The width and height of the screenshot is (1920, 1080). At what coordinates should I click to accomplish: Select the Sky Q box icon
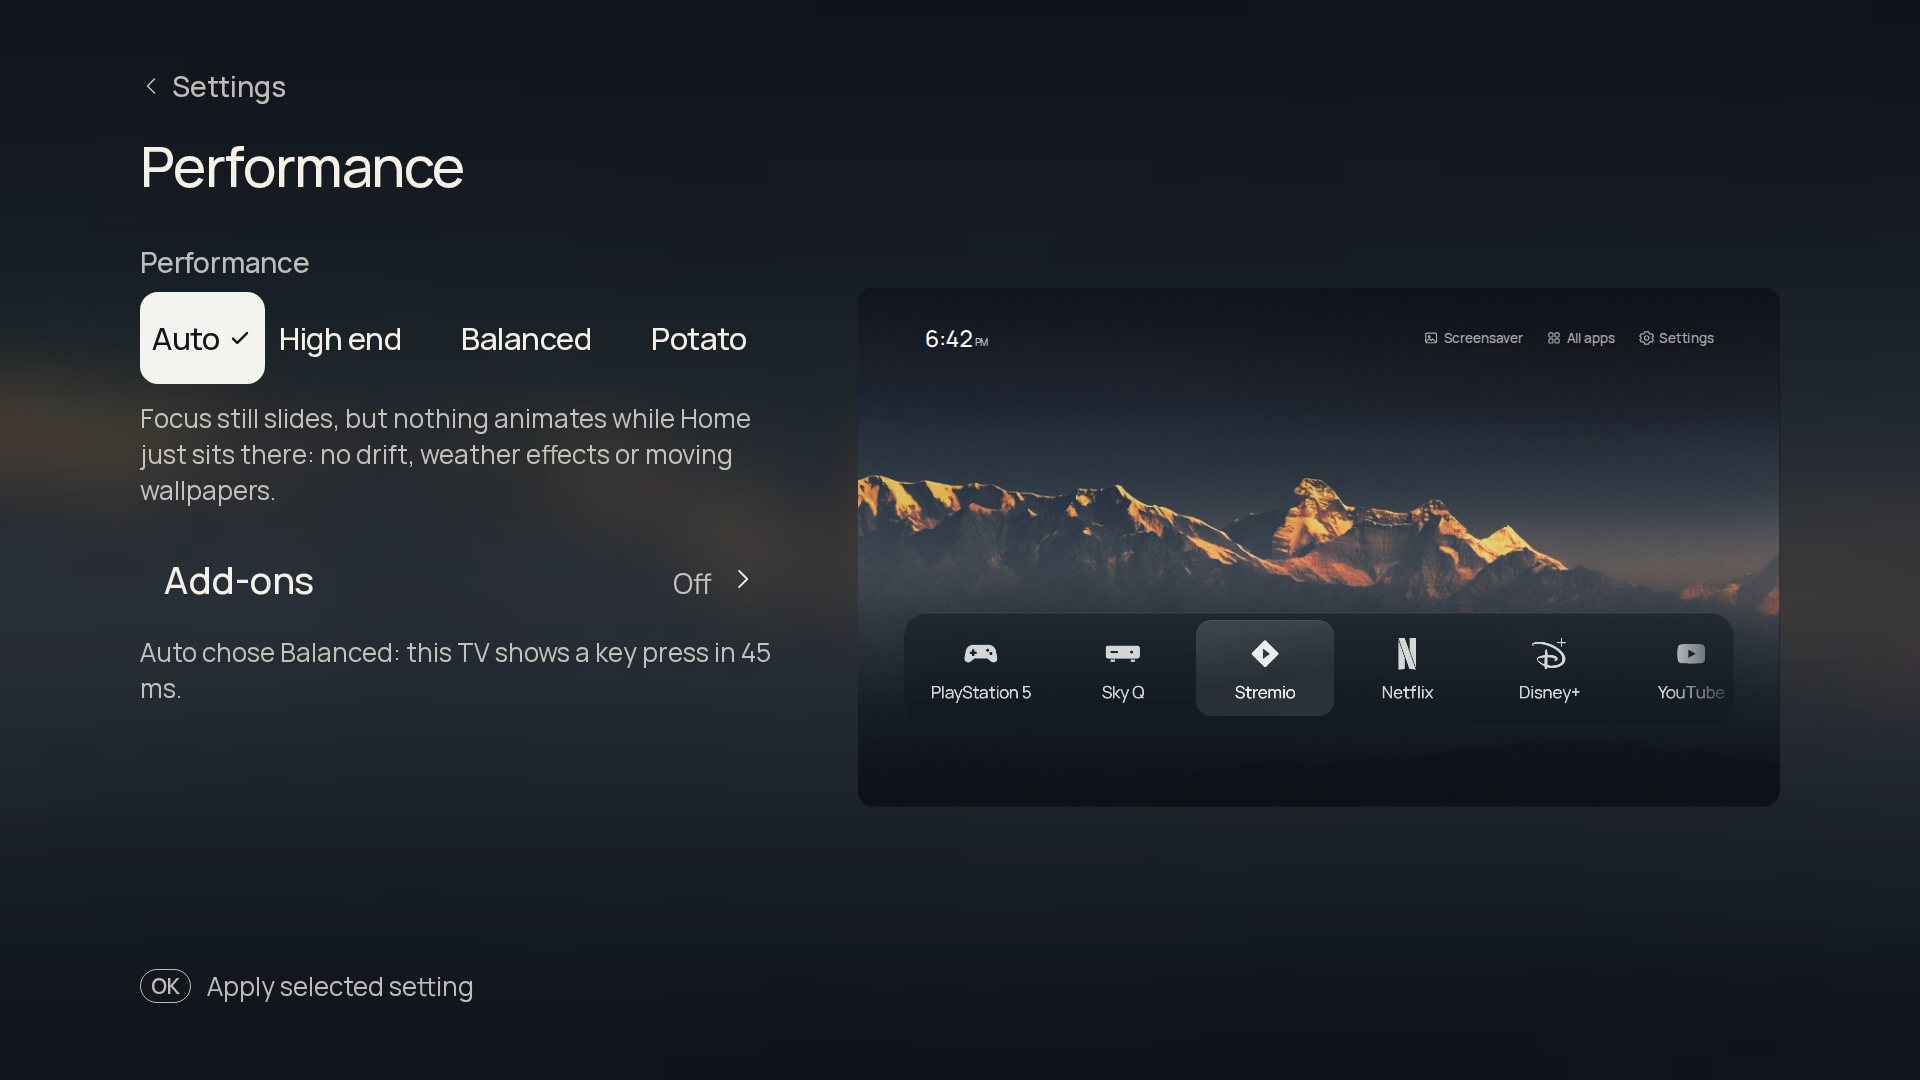point(1123,654)
